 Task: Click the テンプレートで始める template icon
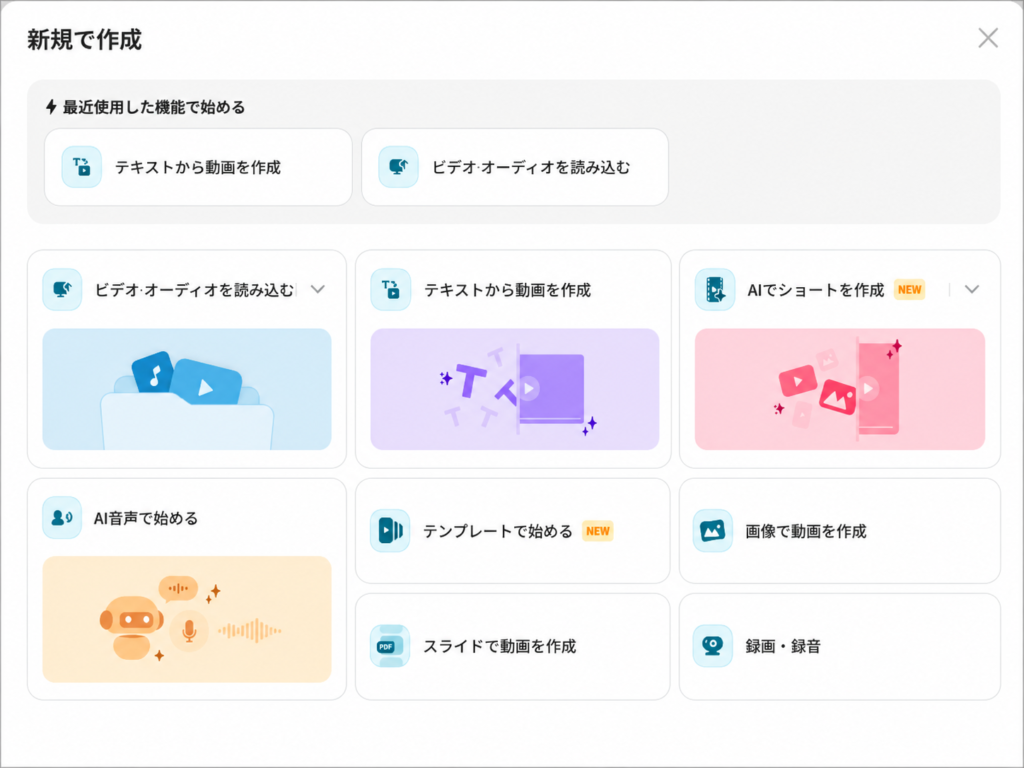point(390,531)
